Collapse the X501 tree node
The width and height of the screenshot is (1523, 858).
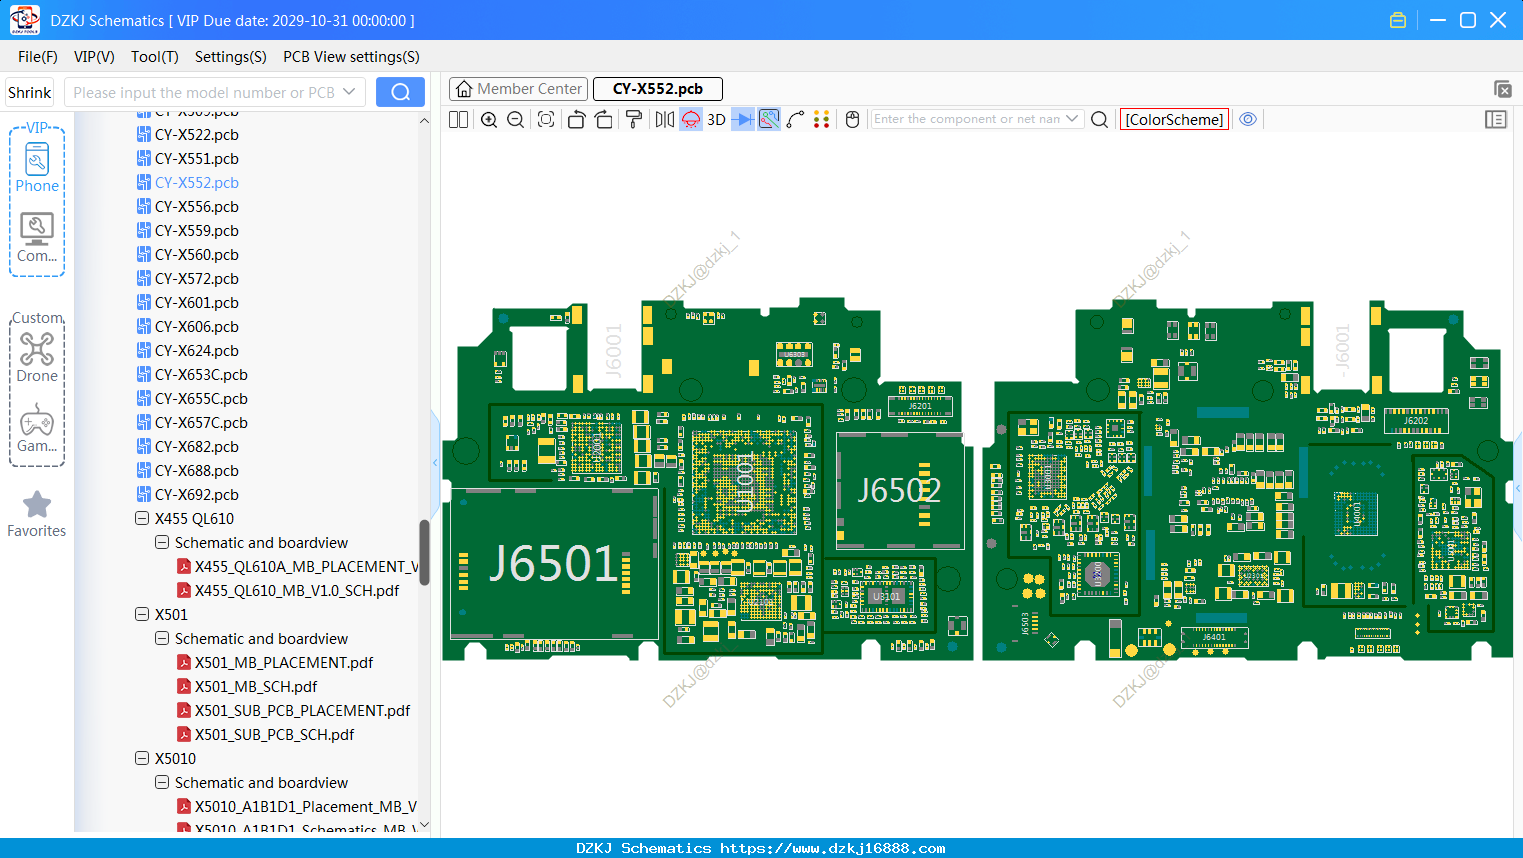pos(142,614)
